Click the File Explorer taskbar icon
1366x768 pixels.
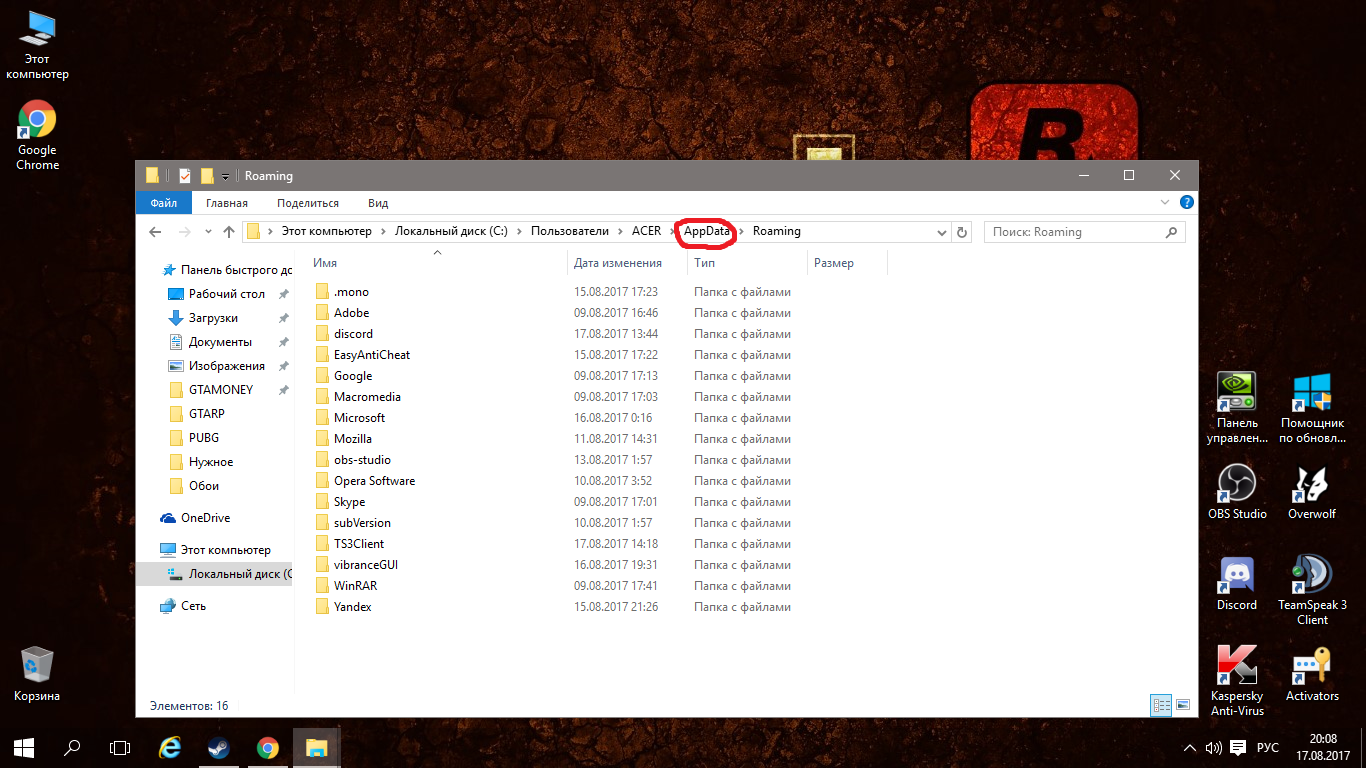[316, 747]
